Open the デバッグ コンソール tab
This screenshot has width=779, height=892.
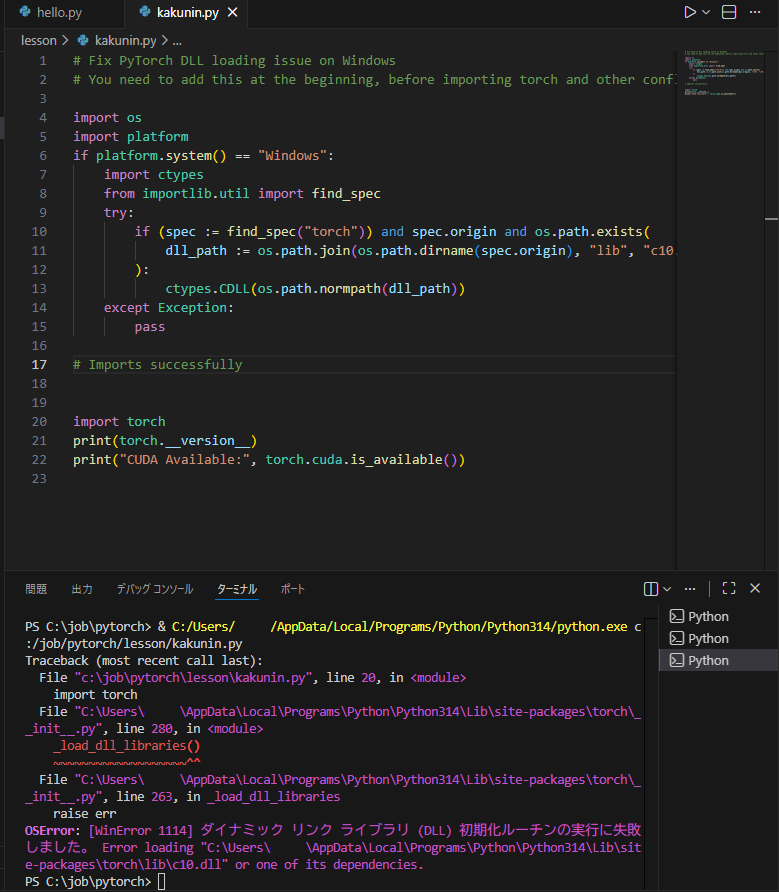(155, 589)
